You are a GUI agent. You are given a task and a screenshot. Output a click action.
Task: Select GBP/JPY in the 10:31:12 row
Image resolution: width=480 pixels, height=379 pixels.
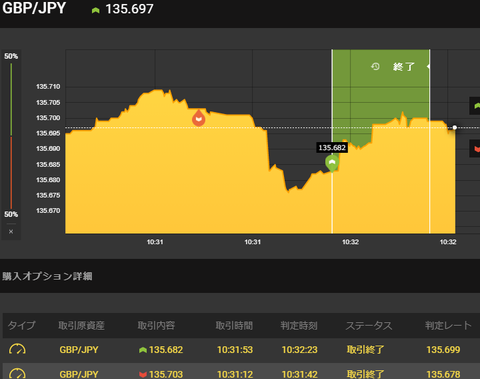(79, 374)
